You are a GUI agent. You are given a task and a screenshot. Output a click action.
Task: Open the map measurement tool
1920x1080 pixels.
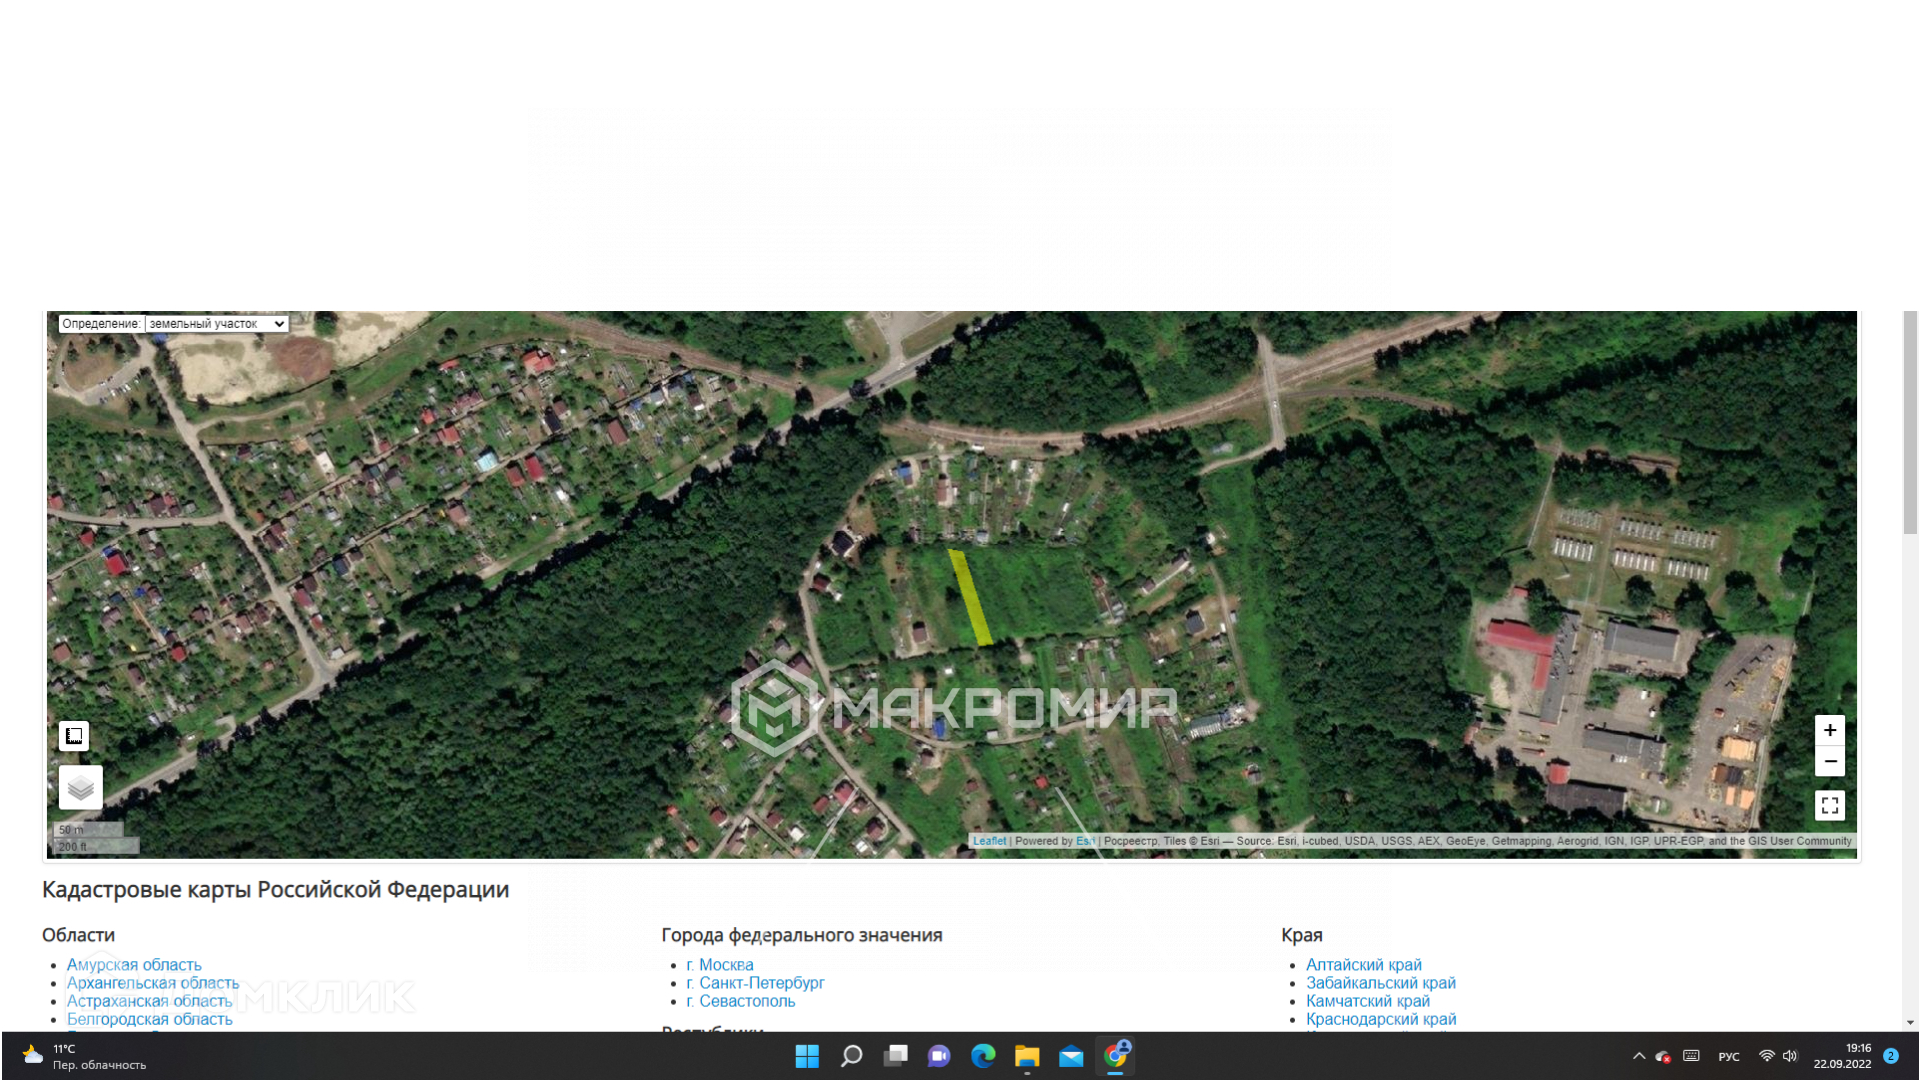pos(74,736)
